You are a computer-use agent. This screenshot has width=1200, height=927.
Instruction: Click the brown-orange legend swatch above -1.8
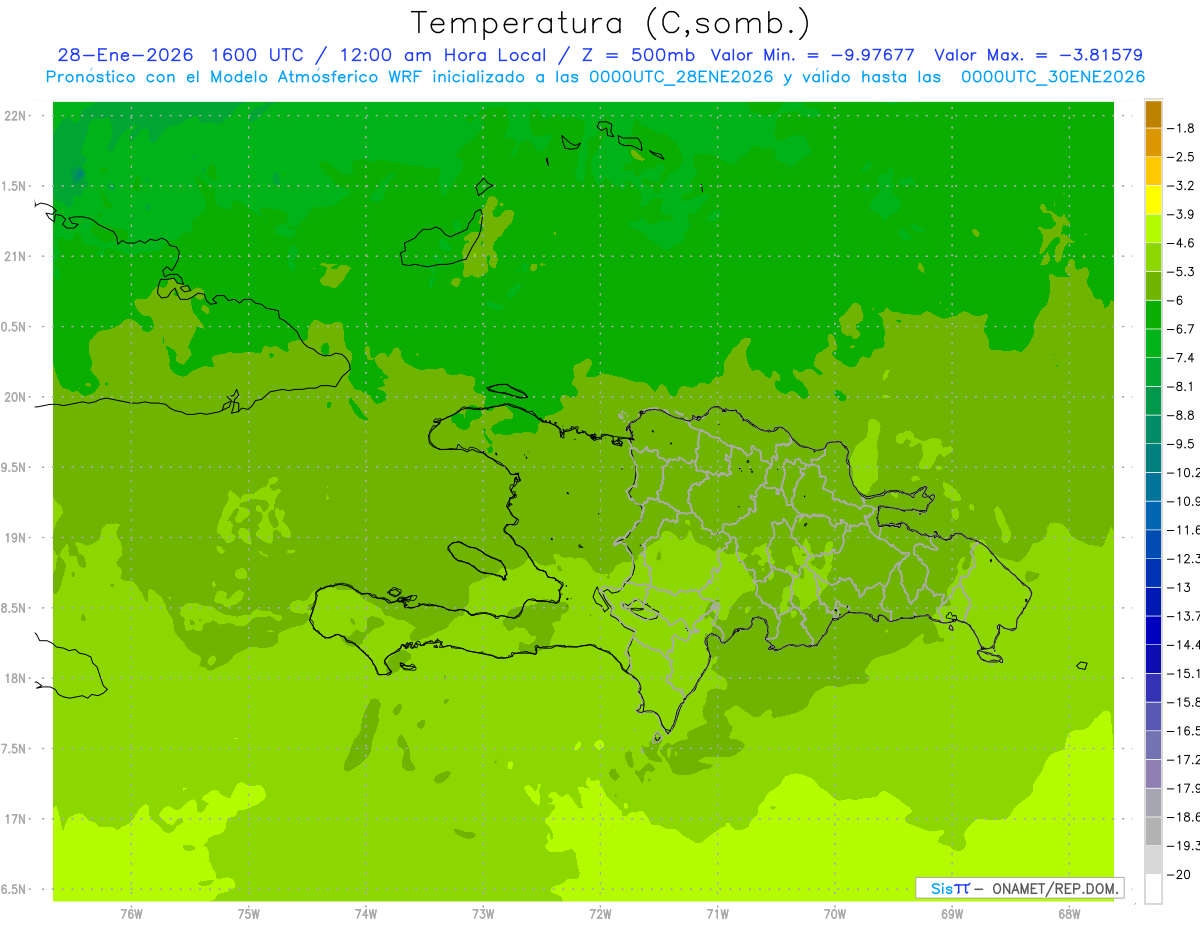pos(1153,115)
